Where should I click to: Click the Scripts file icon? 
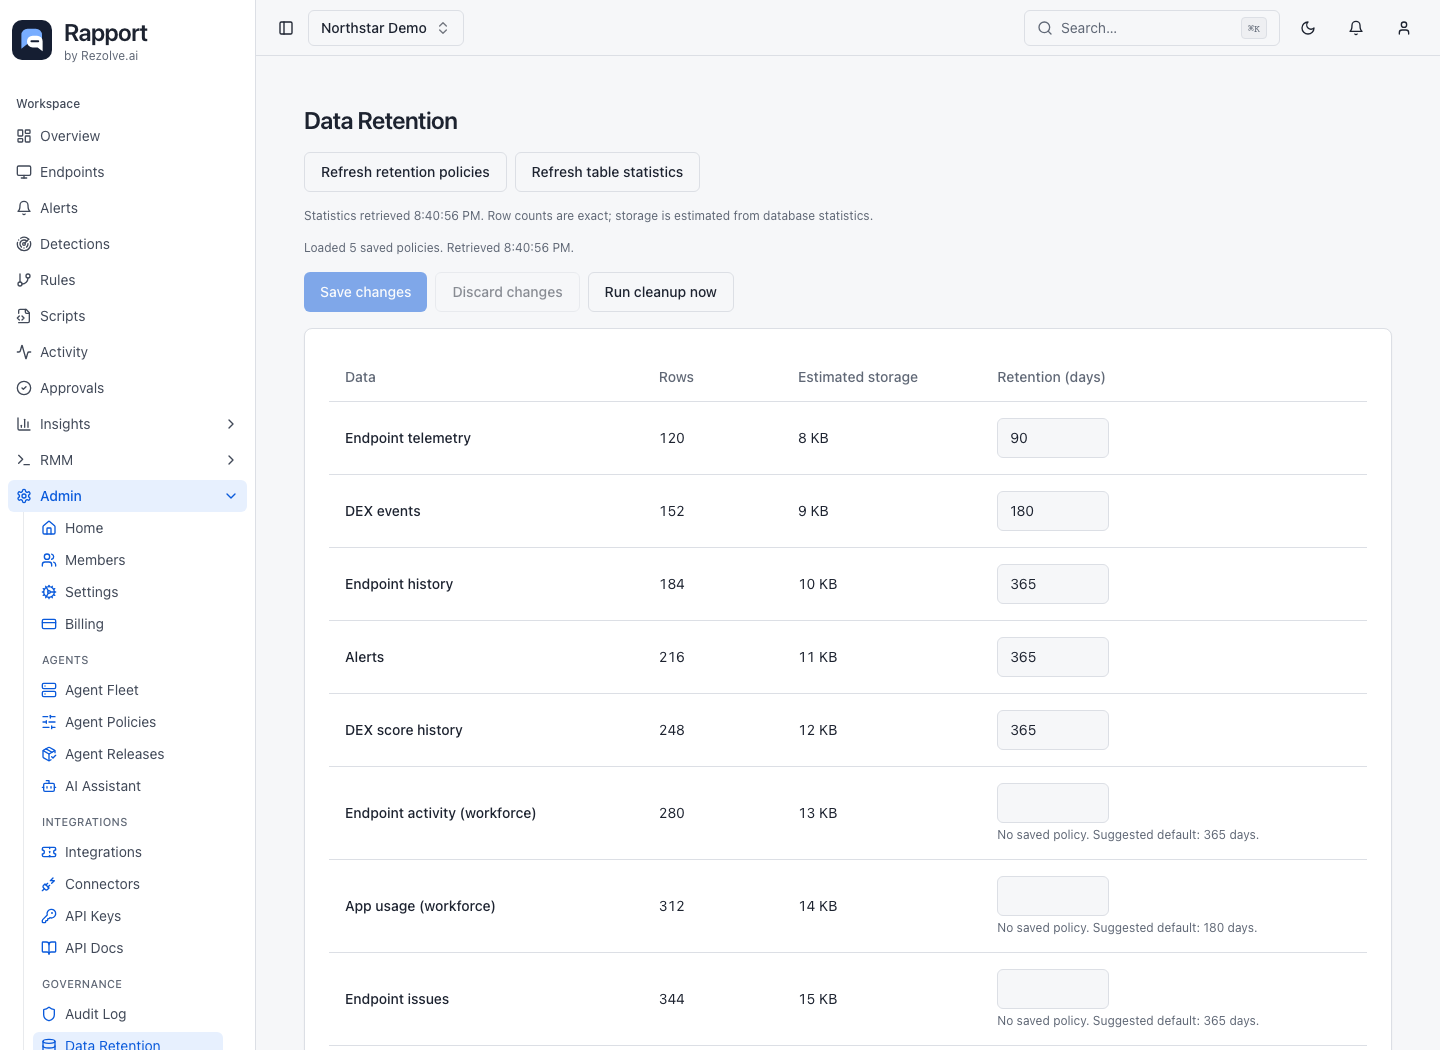coord(24,316)
